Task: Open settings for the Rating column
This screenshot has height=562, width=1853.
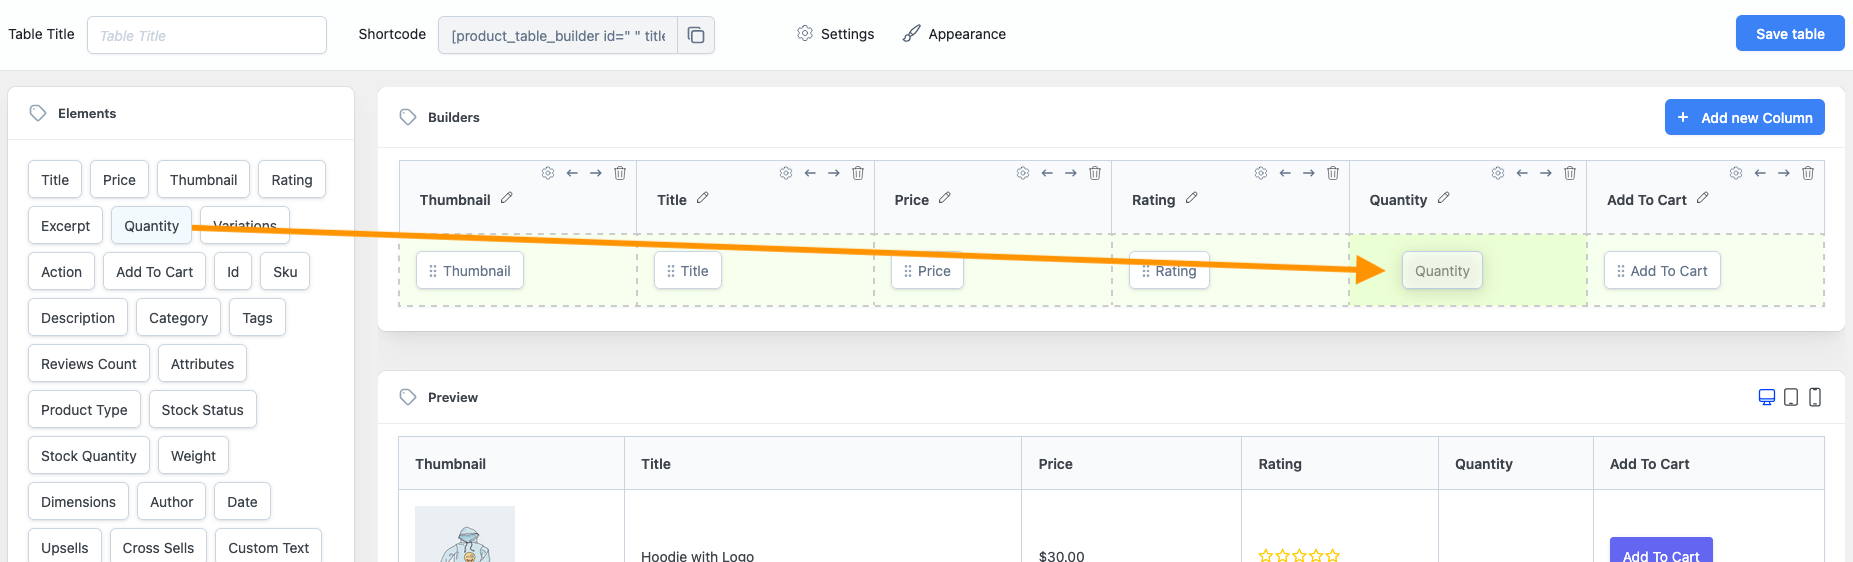Action: tap(1261, 173)
